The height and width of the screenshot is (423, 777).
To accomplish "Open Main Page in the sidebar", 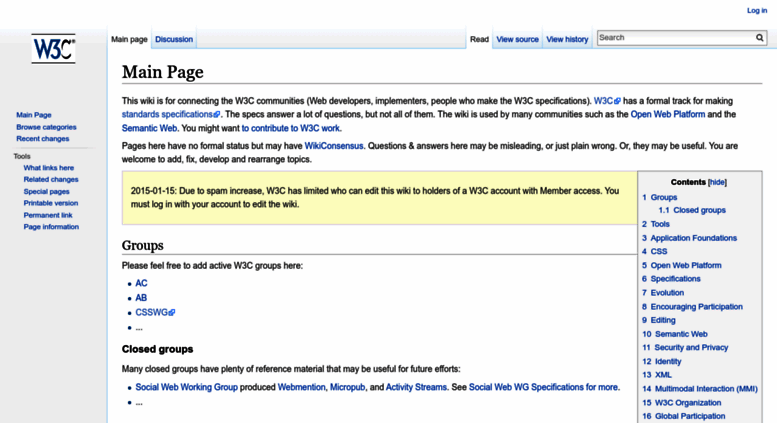I will point(34,115).
